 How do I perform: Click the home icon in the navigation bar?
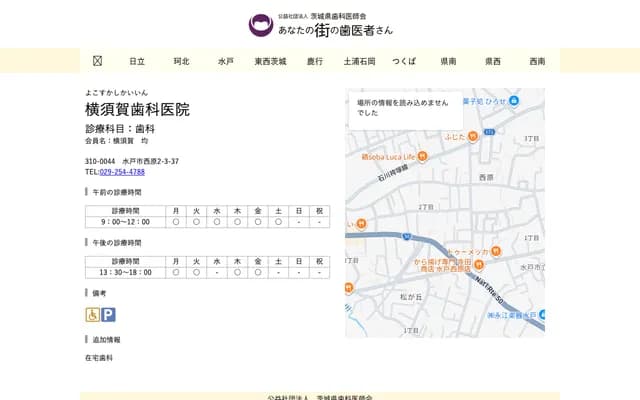(97, 61)
